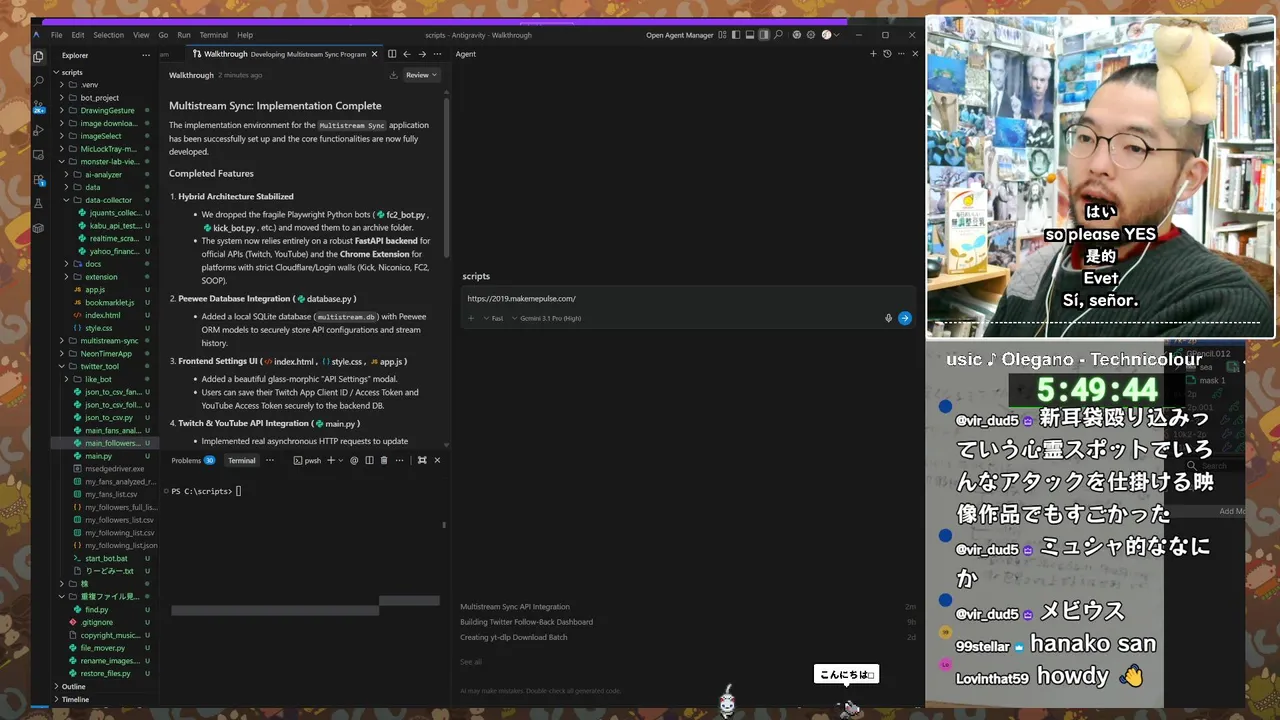Toggle primary side bar visibility
Image resolution: width=1280 pixels, height=720 pixels.
click(x=736, y=35)
